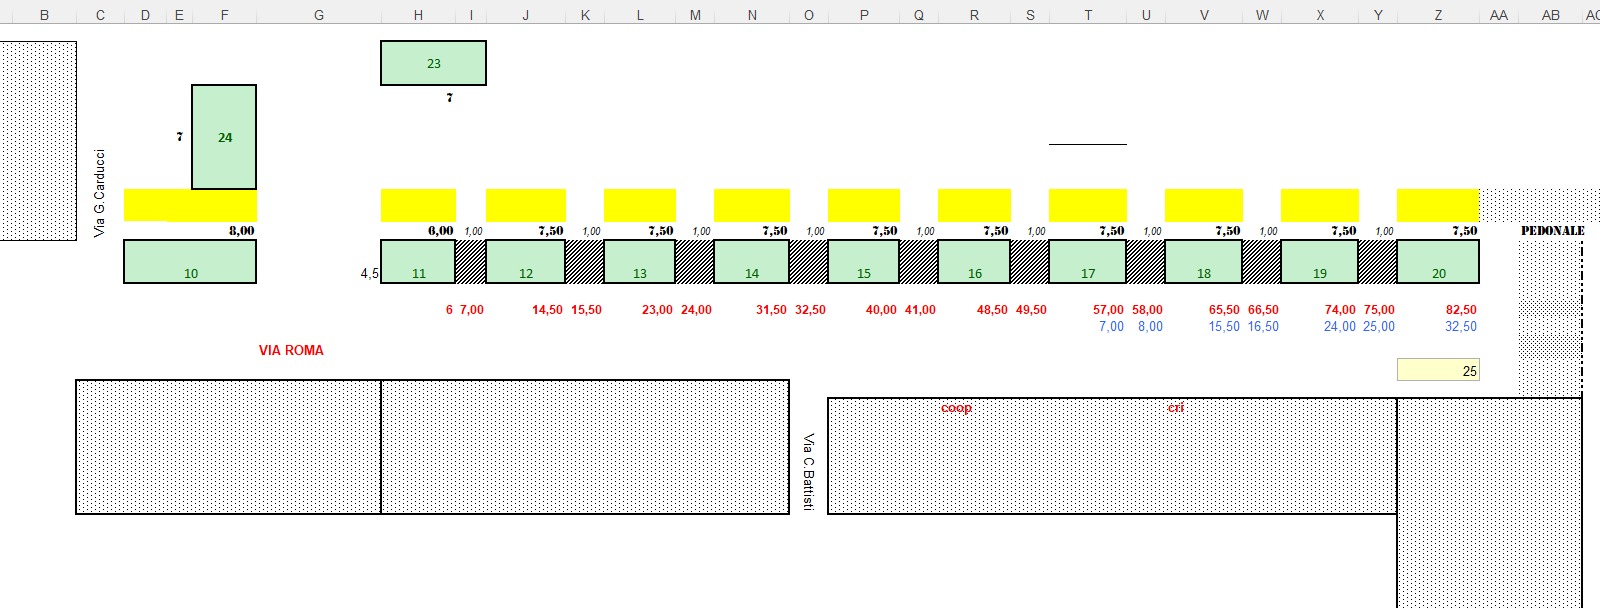Select the yellow block above stall 17
The image size is (1600, 608).
1087,205
